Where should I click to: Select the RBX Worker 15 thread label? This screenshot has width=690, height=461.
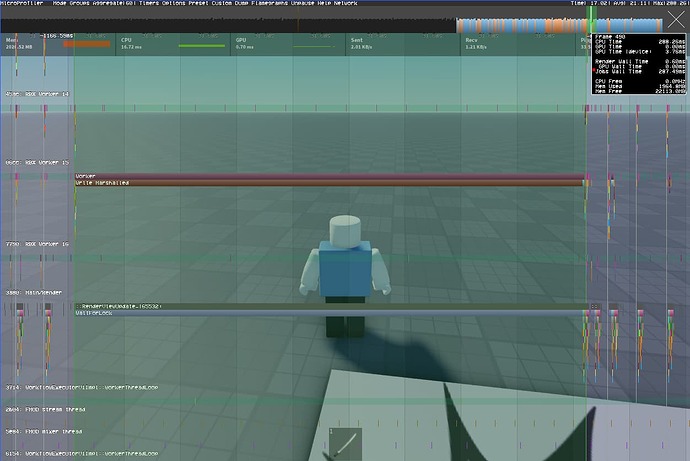[37, 163]
